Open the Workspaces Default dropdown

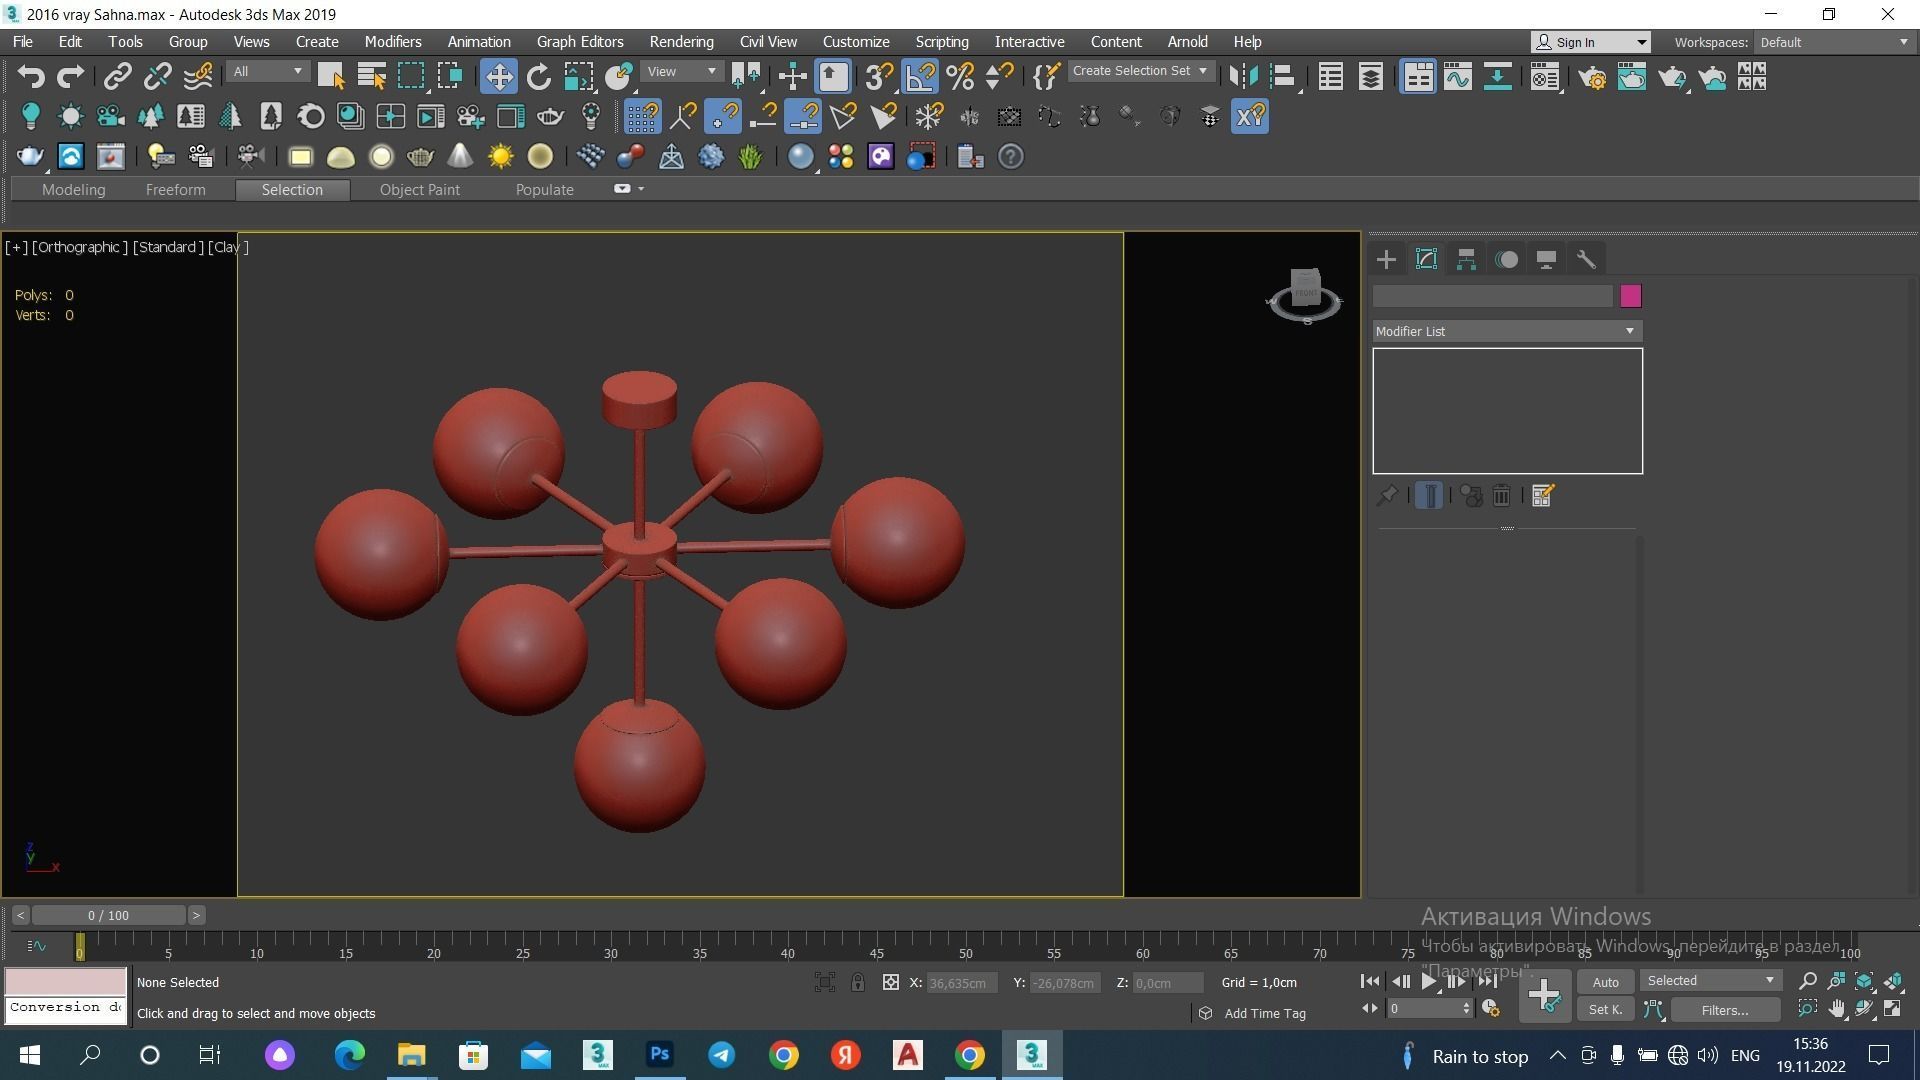[1834, 42]
